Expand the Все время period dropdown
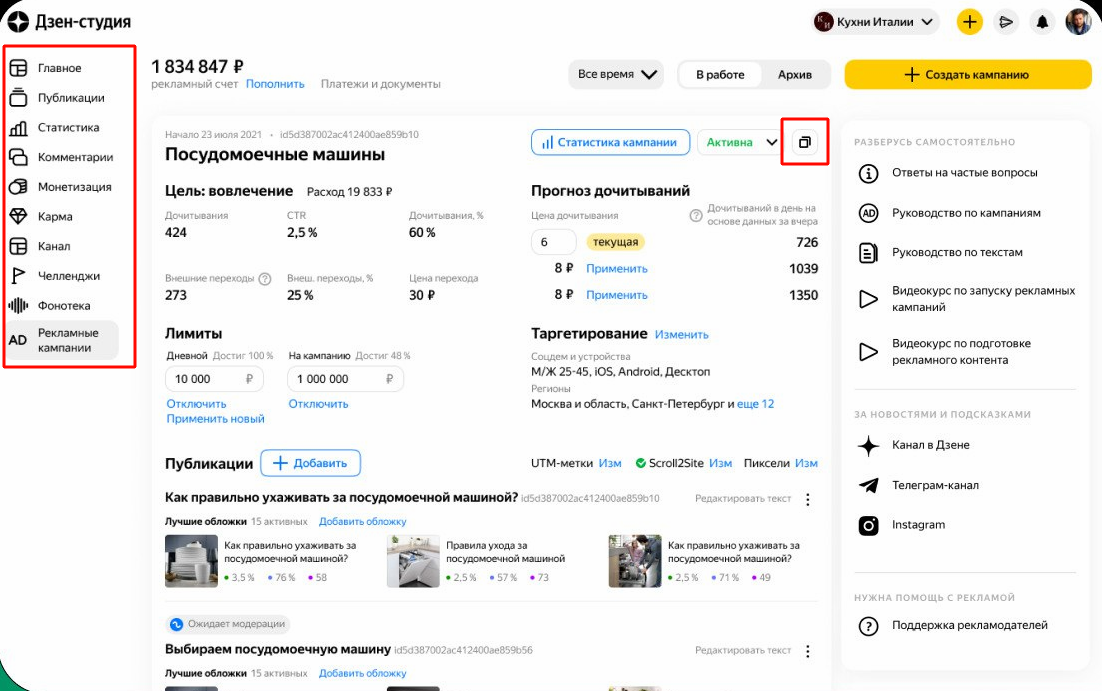Viewport: 1102px width, 691px height. [616, 75]
